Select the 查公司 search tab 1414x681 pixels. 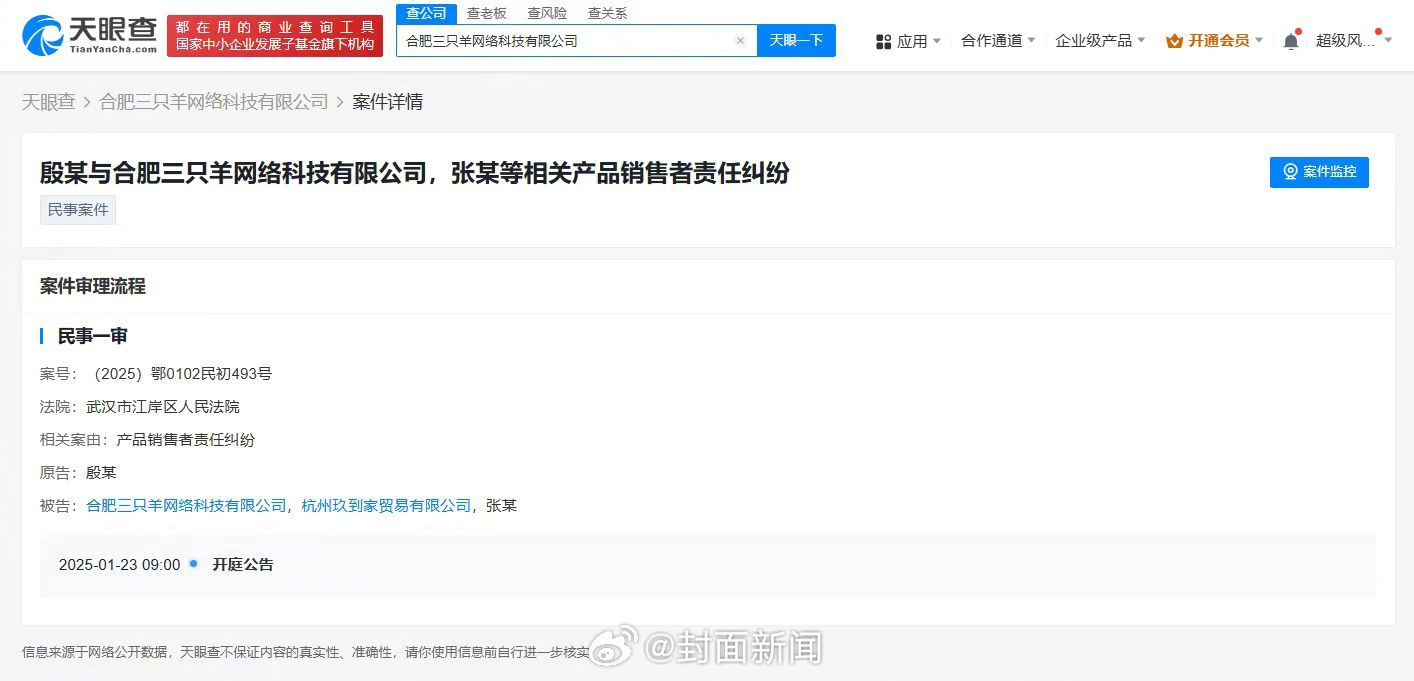426,13
